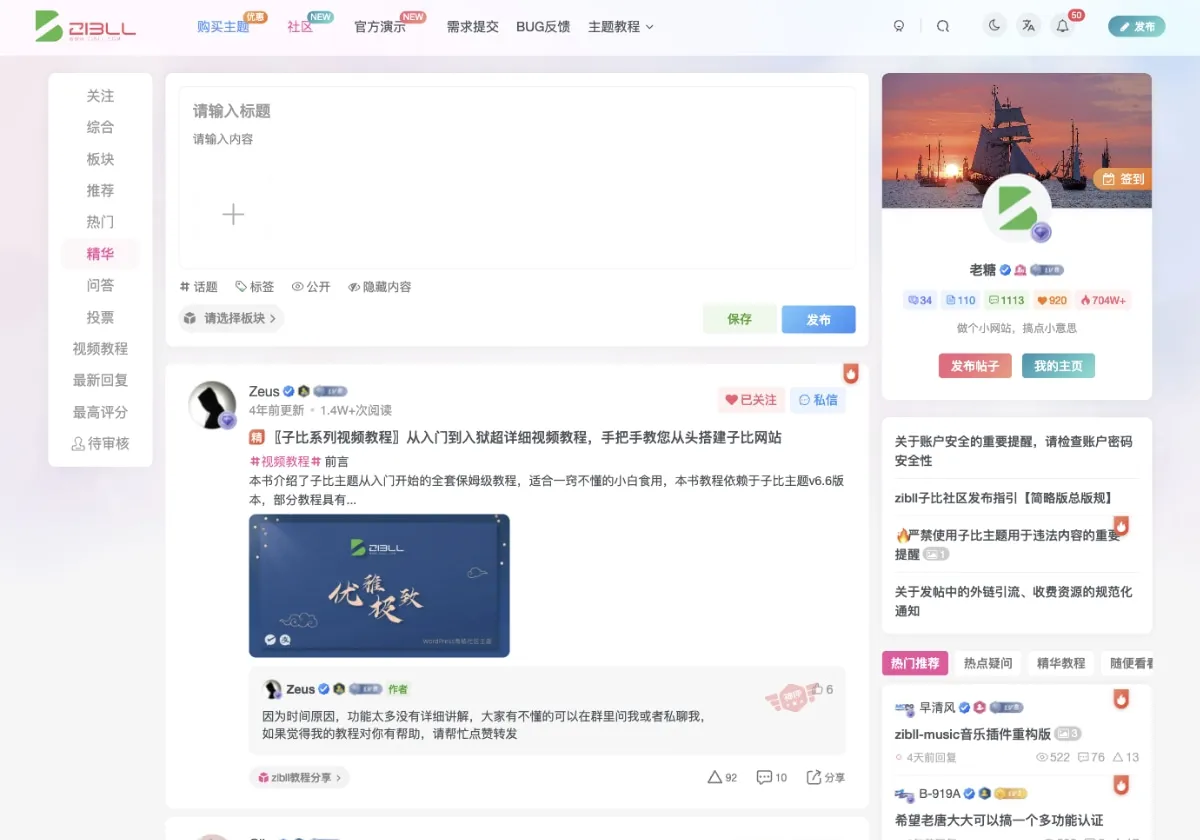Open the 920 likes heart stat
The image size is (1200, 840).
[x=1052, y=300]
